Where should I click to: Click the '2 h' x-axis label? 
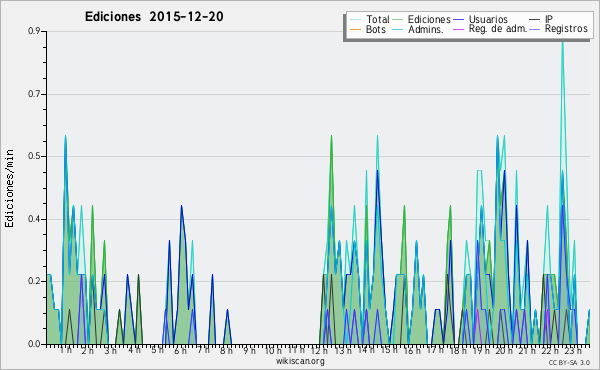[88, 351]
